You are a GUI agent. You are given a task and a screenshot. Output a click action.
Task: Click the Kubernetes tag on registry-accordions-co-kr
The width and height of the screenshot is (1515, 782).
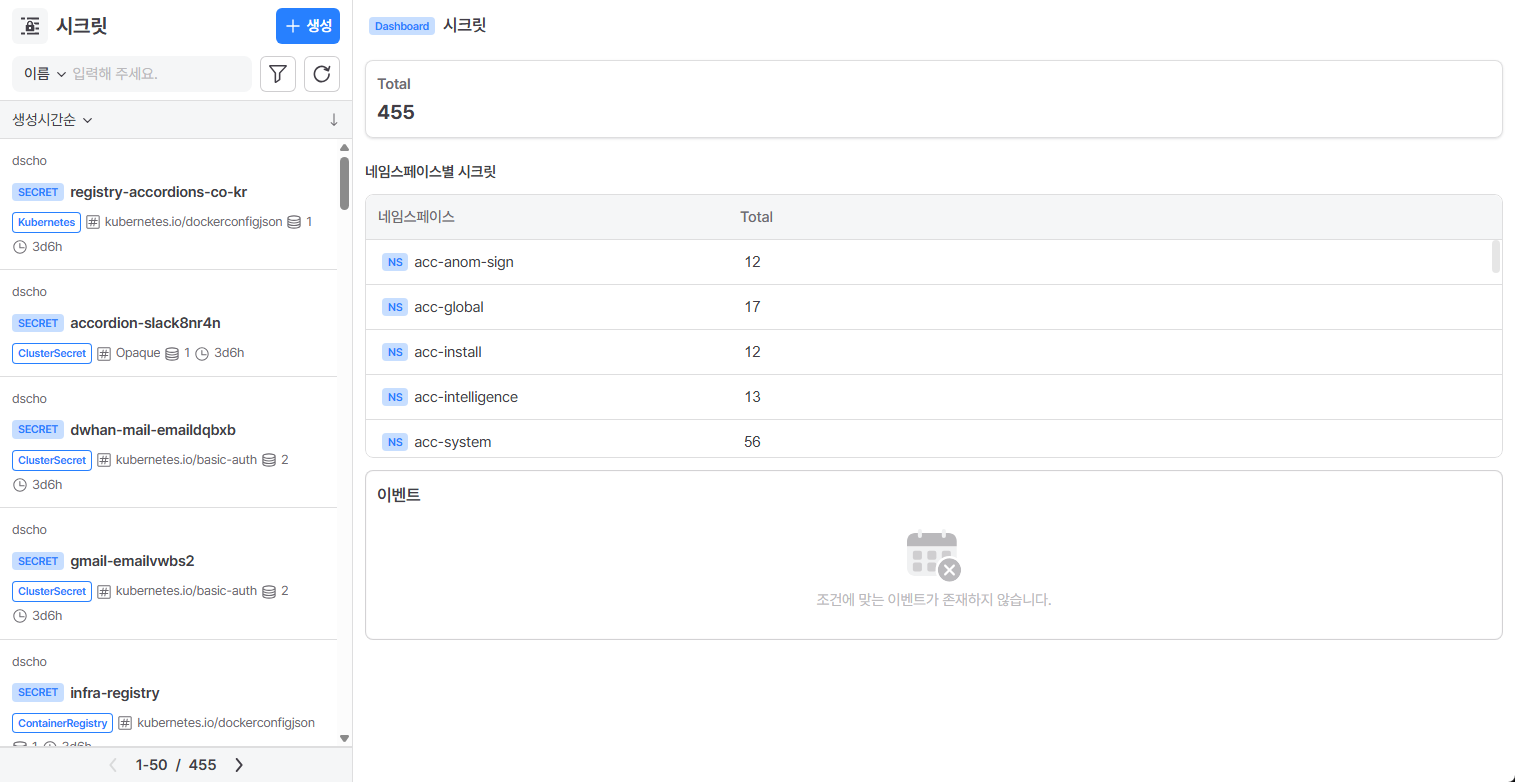point(46,222)
